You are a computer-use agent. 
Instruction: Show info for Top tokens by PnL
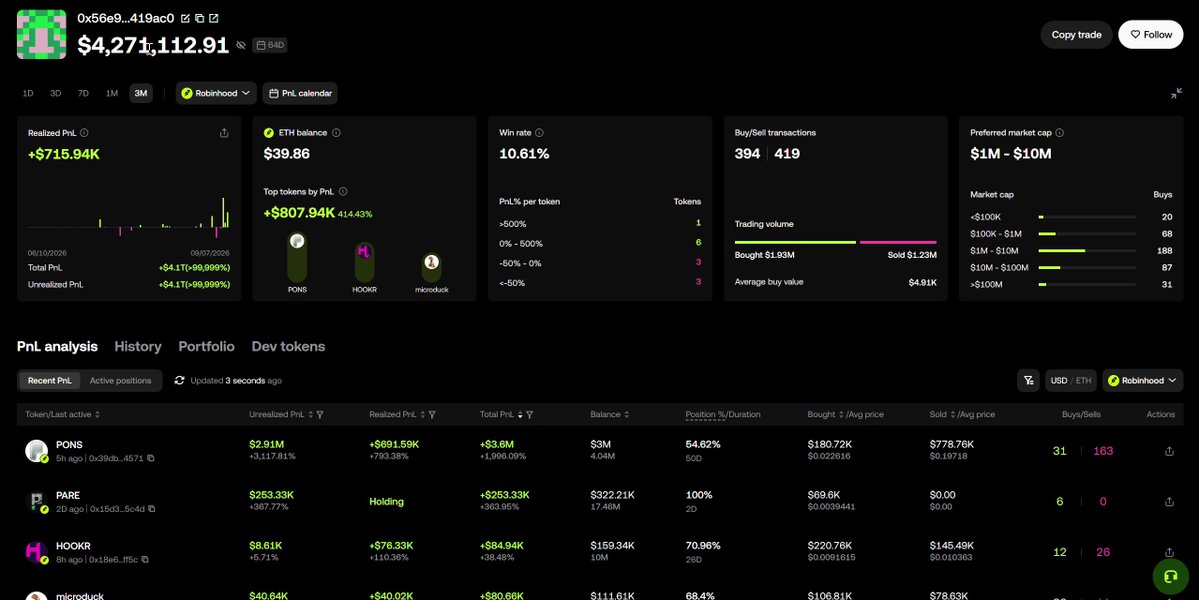[343, 192]
